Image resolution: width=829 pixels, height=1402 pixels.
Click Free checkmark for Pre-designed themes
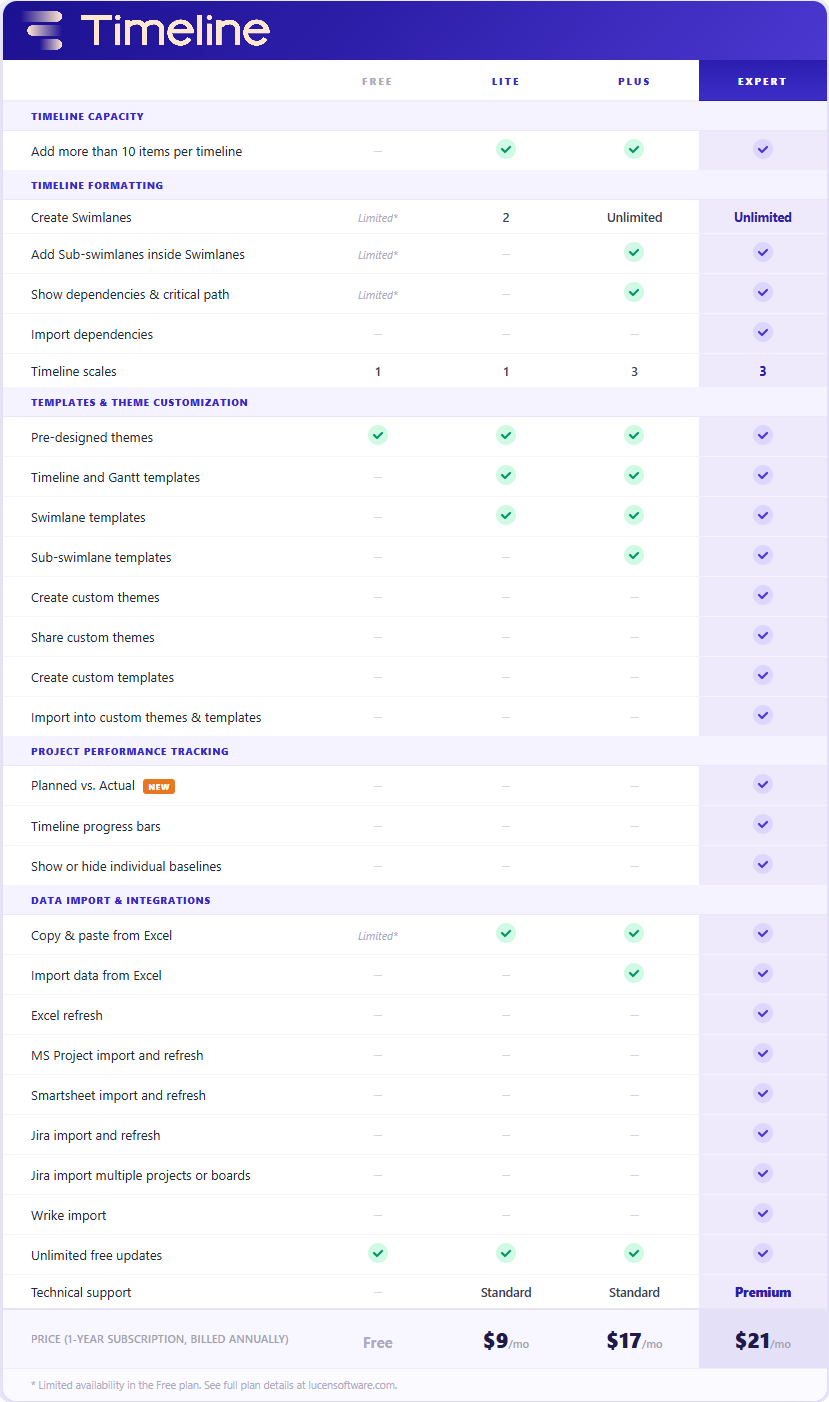(378, 435)
